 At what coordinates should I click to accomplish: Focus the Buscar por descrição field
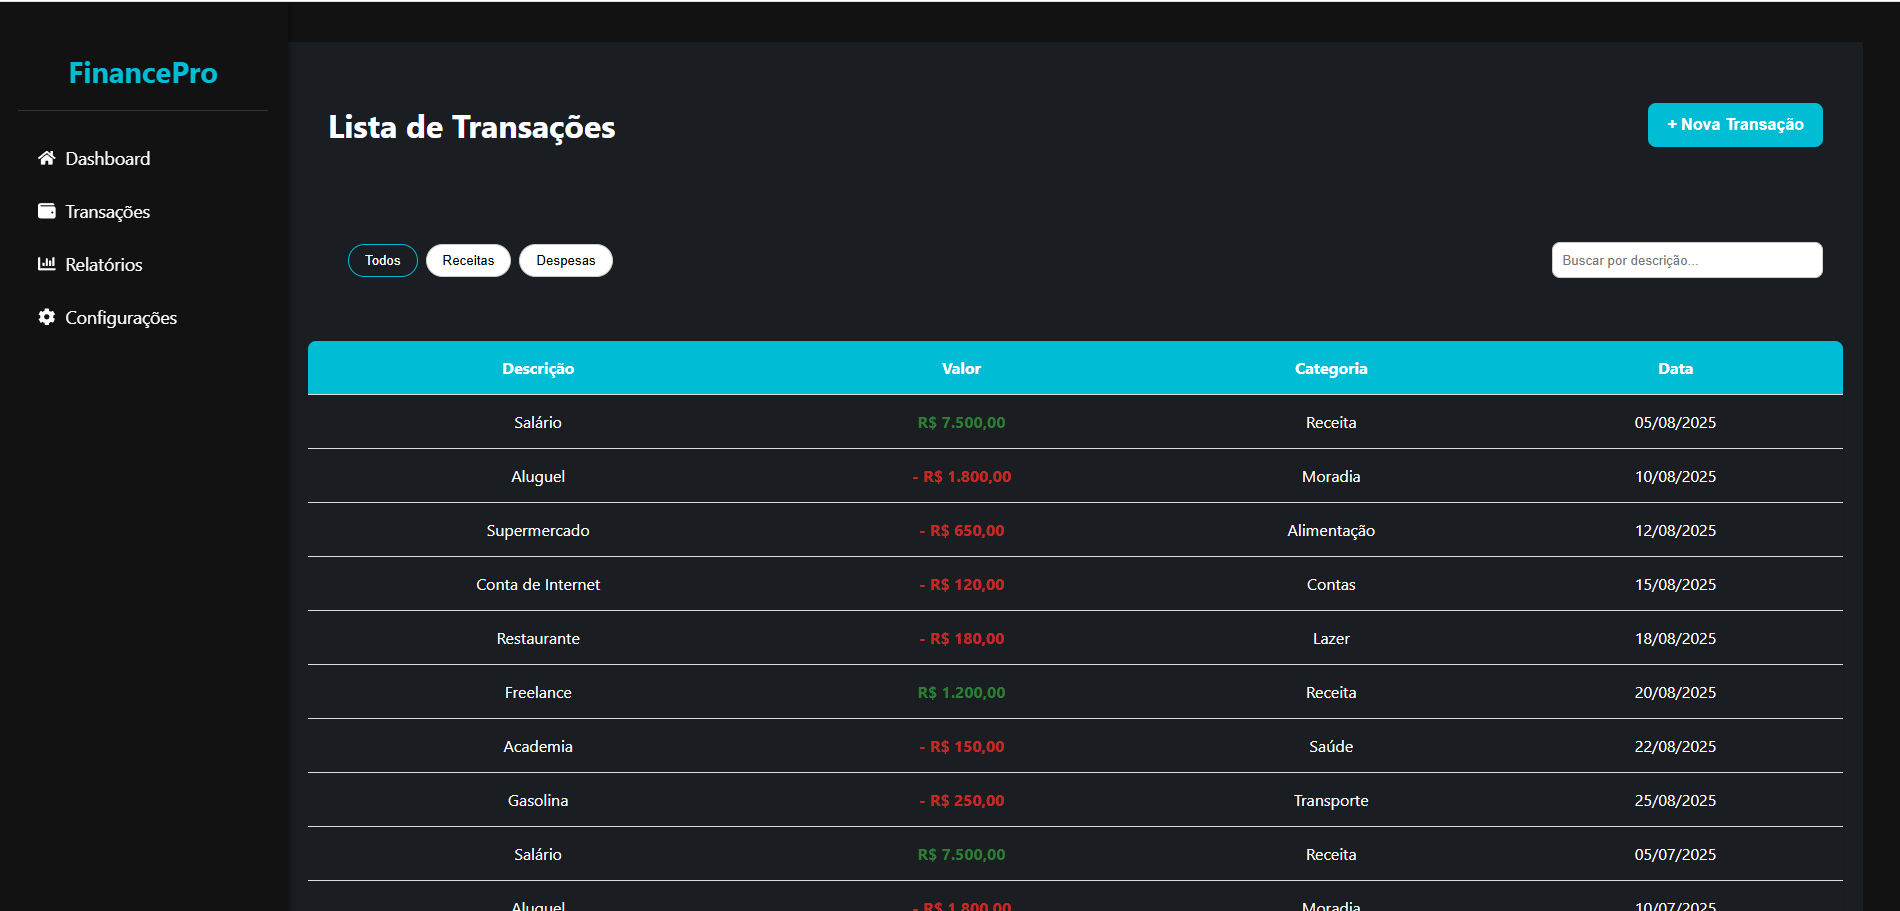[1686, 260]
